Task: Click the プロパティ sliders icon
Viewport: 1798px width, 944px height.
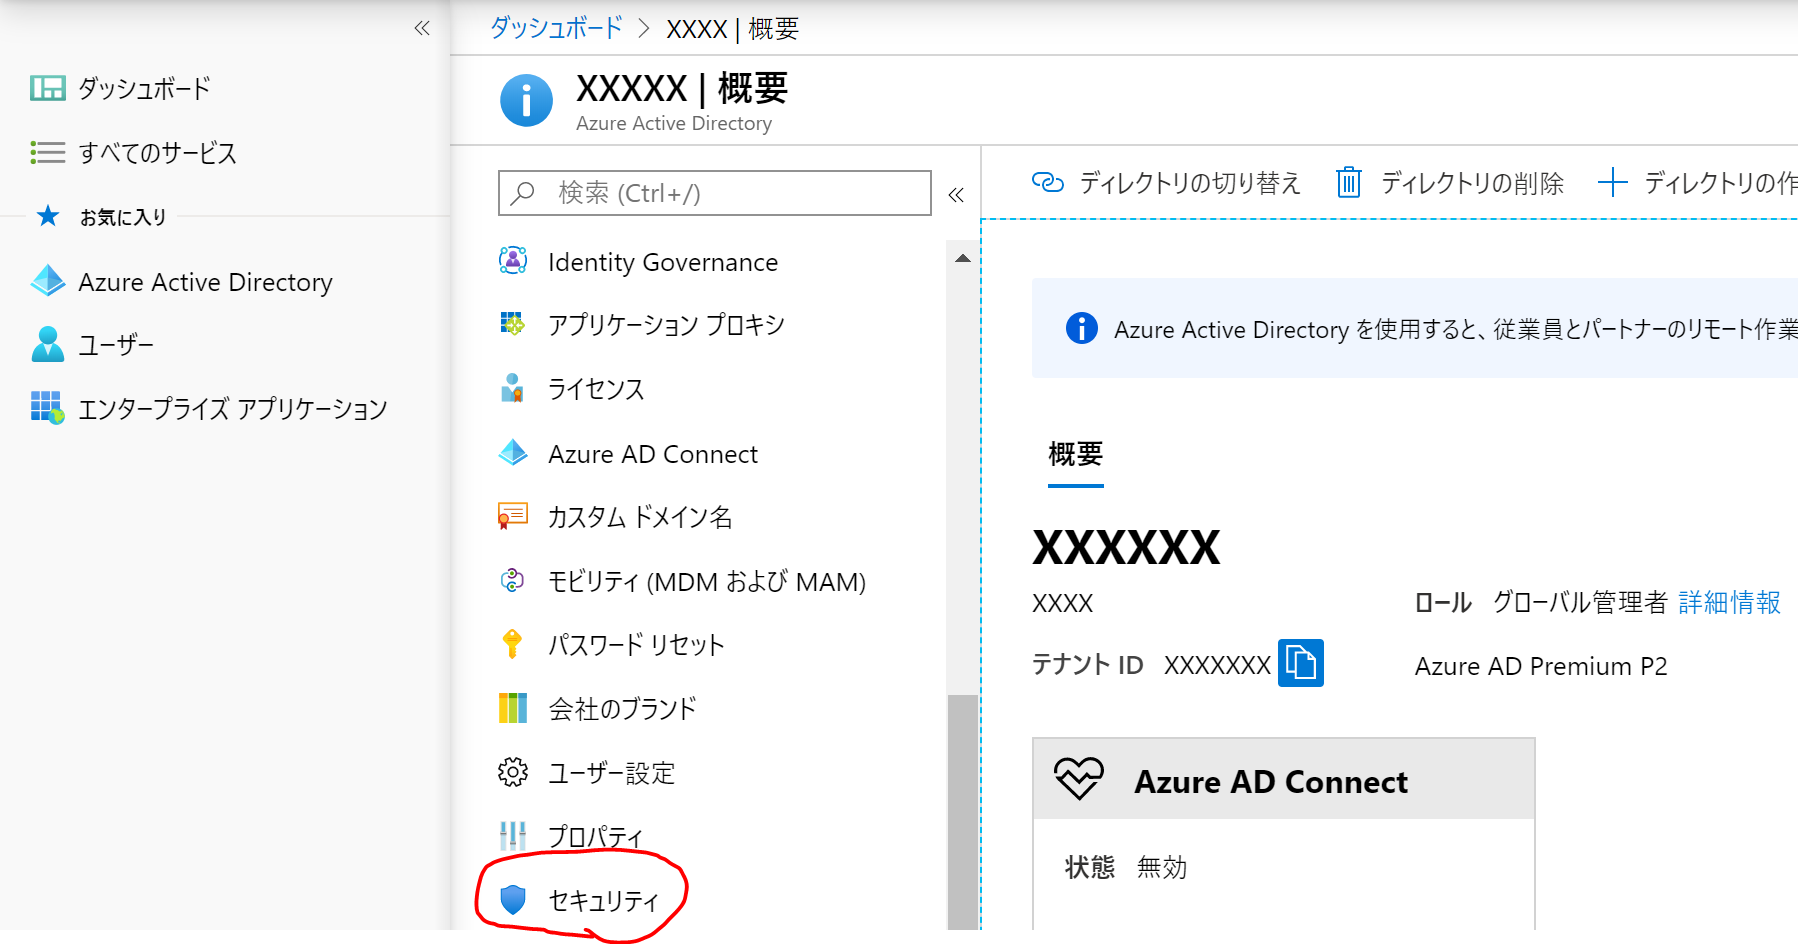Action: (x=513, y=836)
